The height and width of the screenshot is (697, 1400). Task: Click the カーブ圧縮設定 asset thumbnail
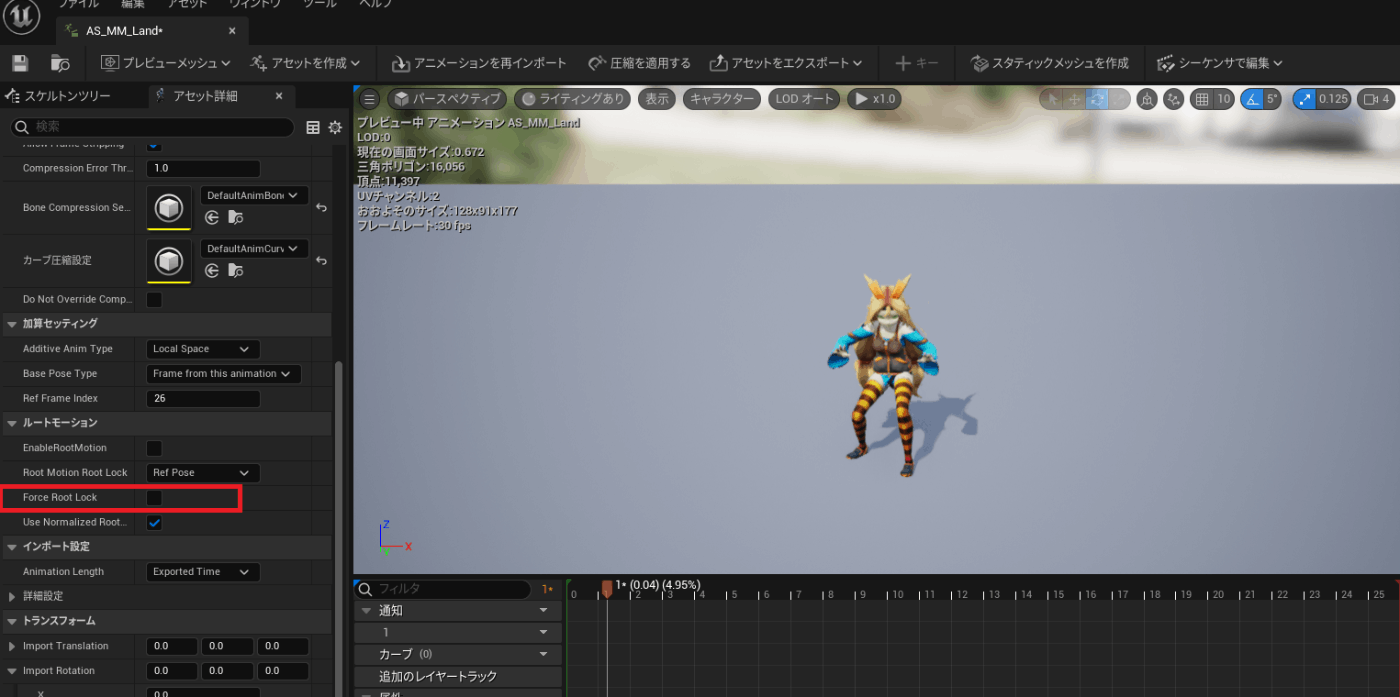pyautogui.click(x=169, y=260)
